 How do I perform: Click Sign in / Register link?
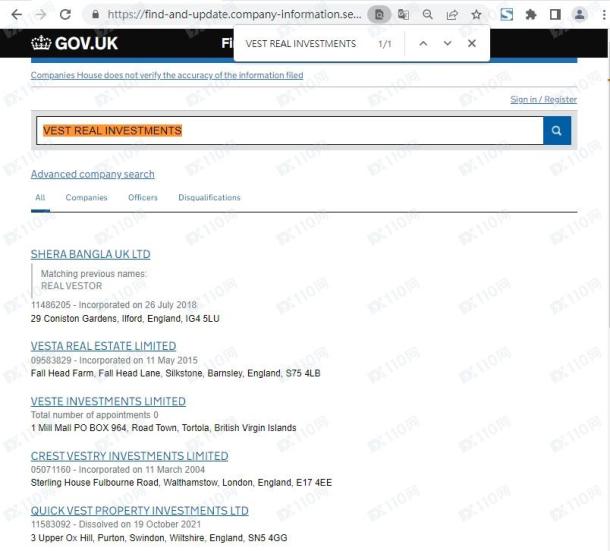(543, 100)
